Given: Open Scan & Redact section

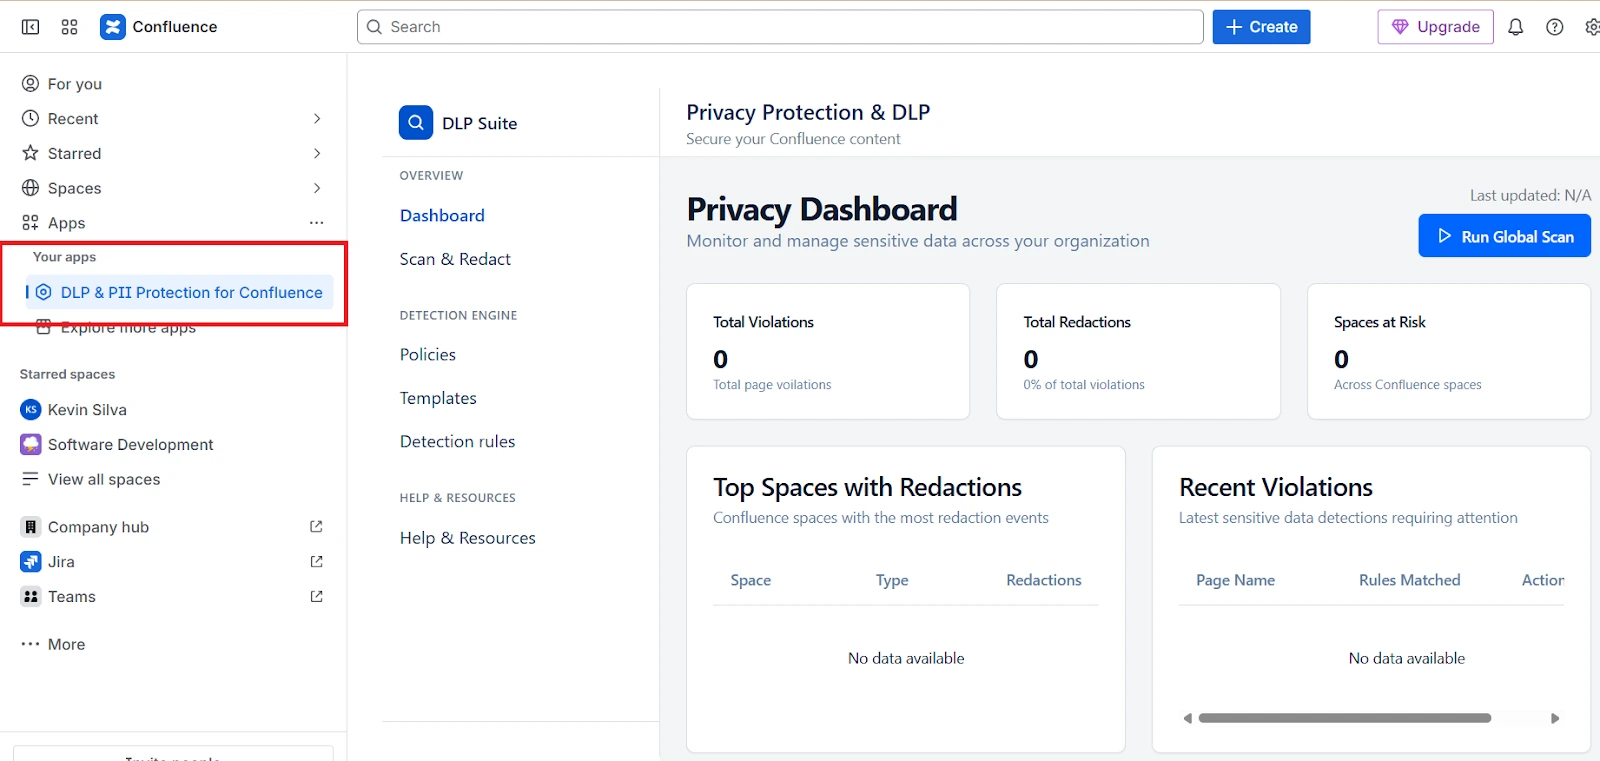Looking at the screenshot, I should [455, 259].
